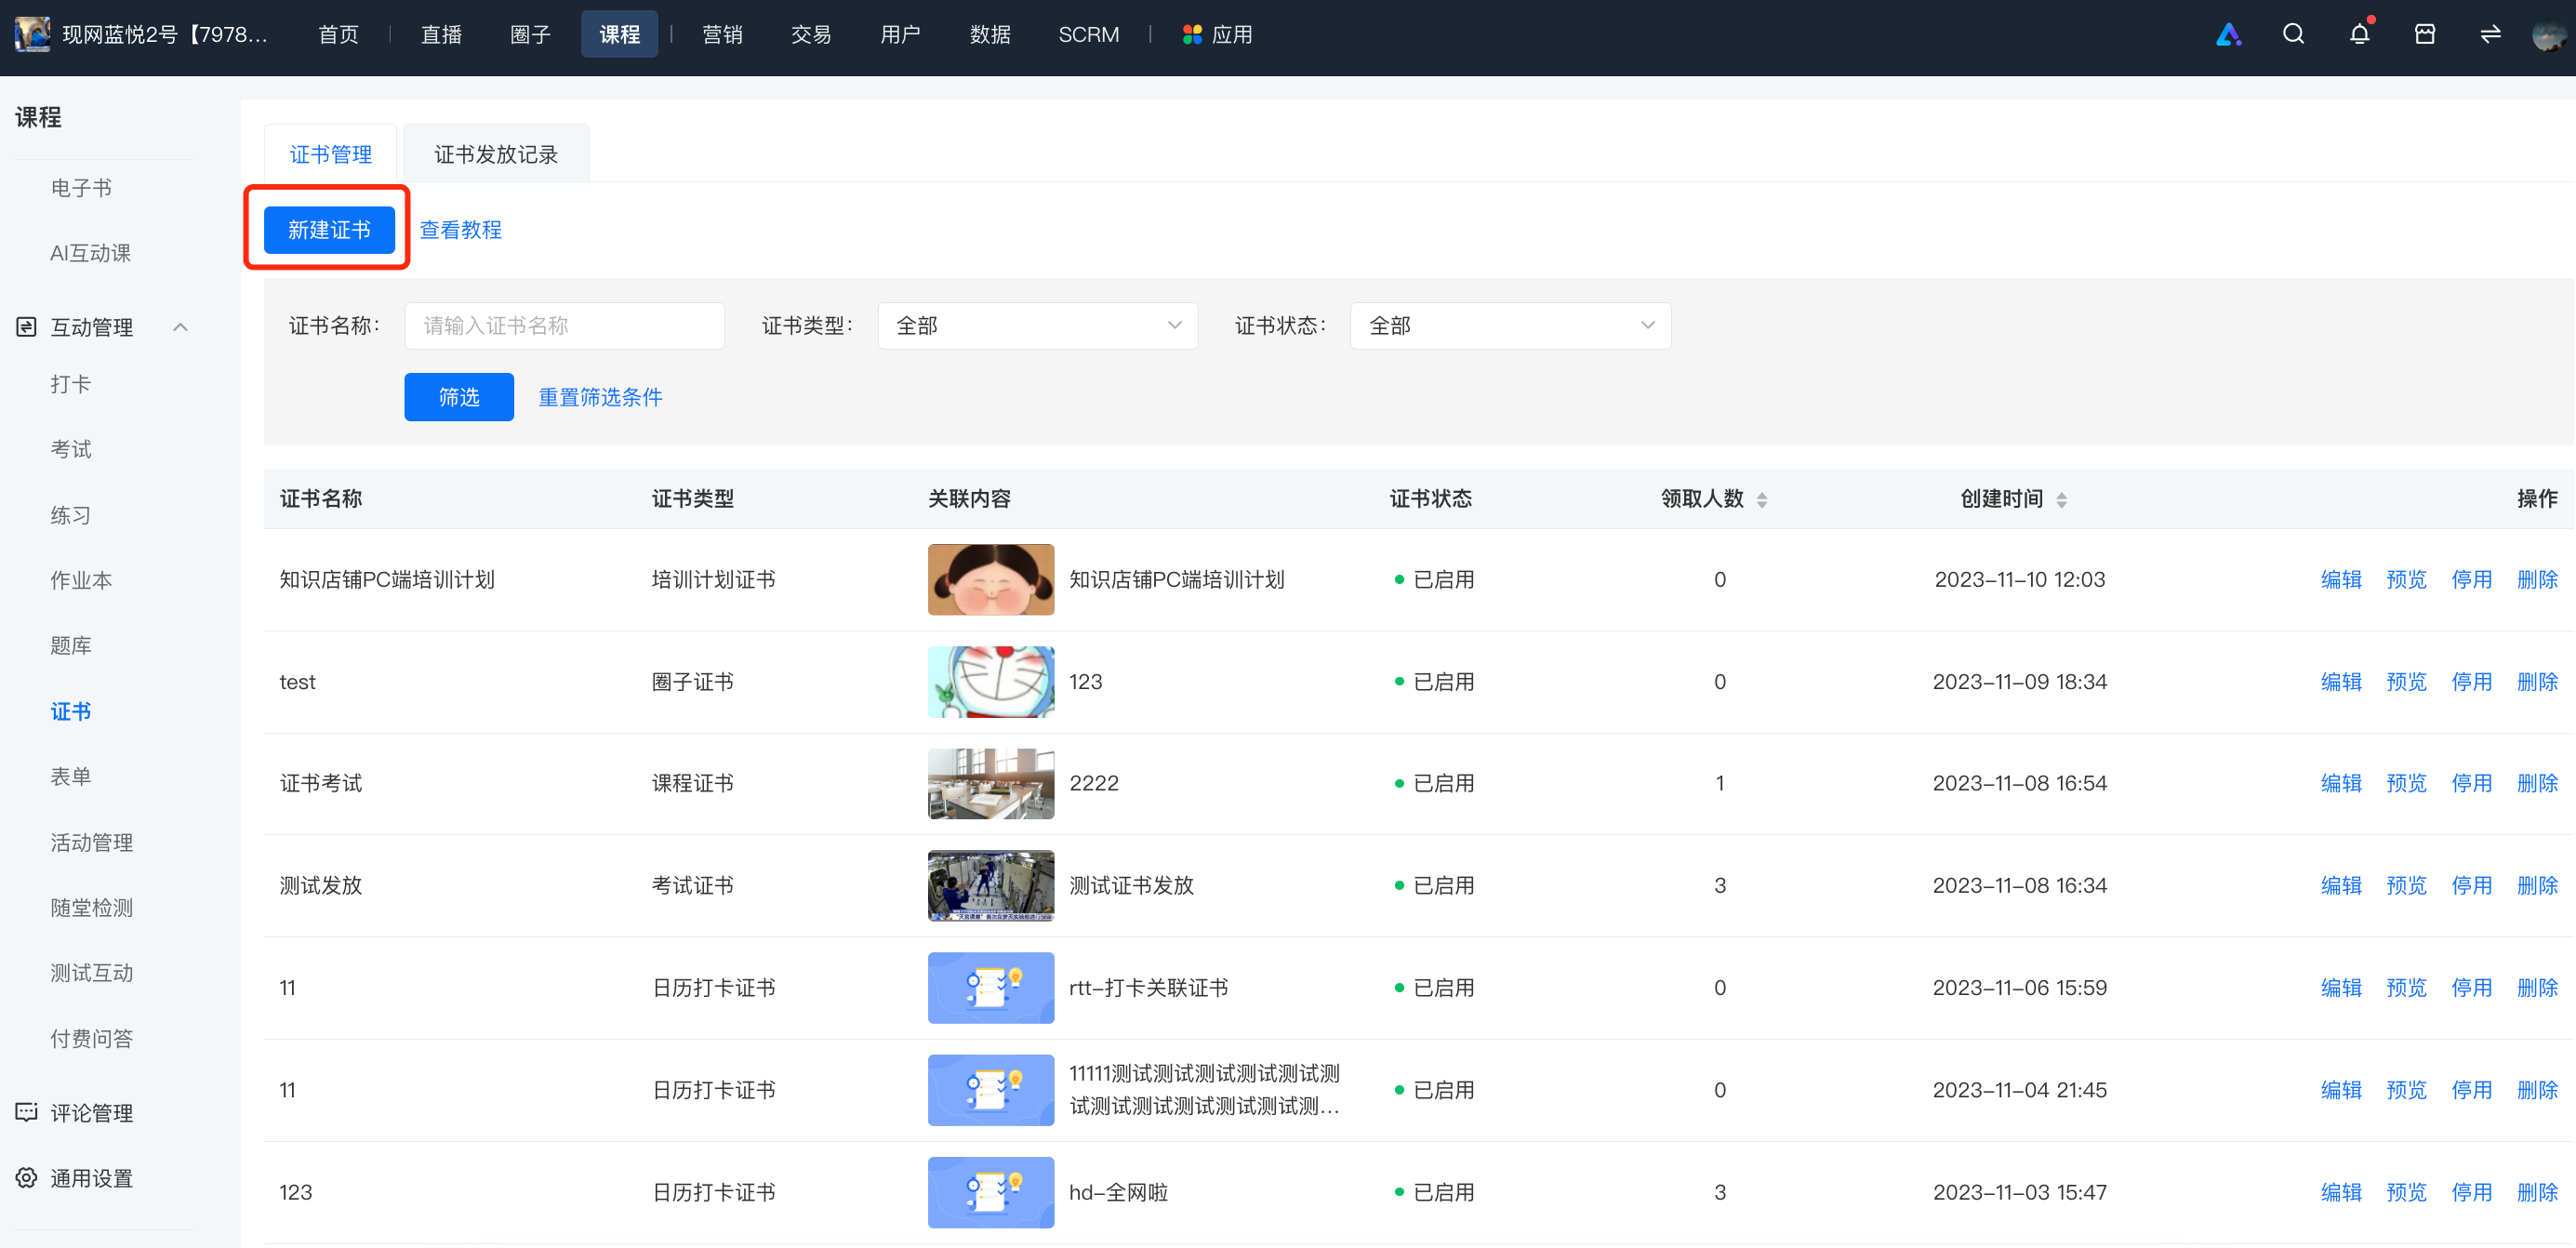Click the 证书名称 input field

564,326
